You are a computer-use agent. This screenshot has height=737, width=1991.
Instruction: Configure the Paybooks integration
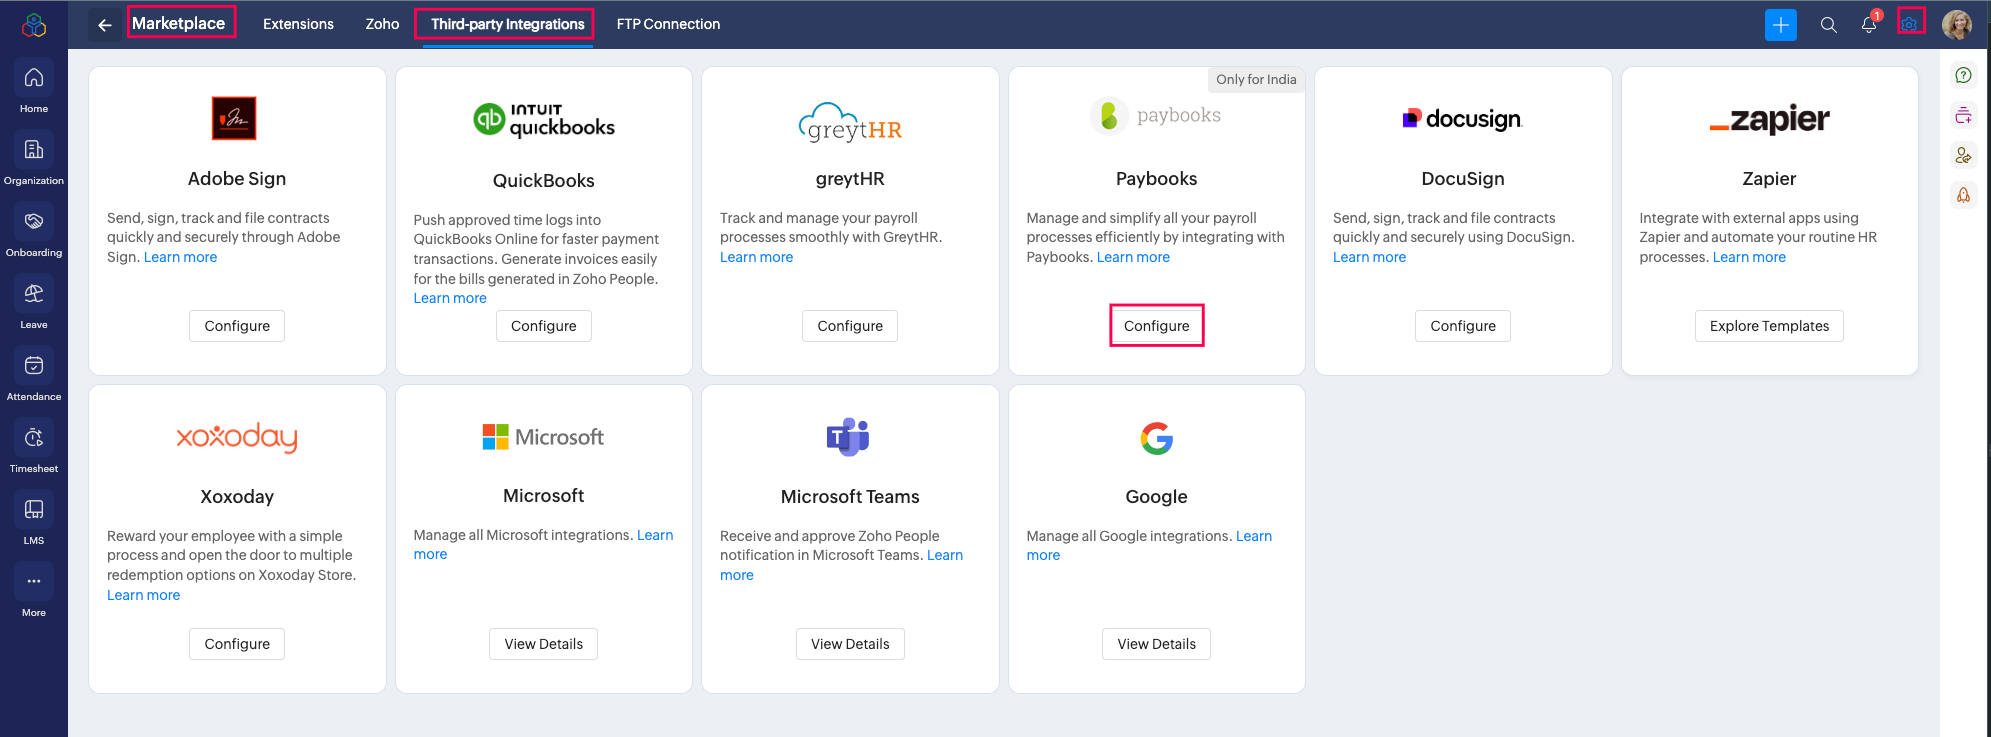1157,326
